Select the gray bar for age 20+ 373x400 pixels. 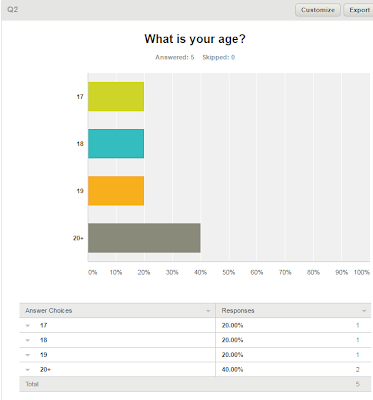pos(144,238)
